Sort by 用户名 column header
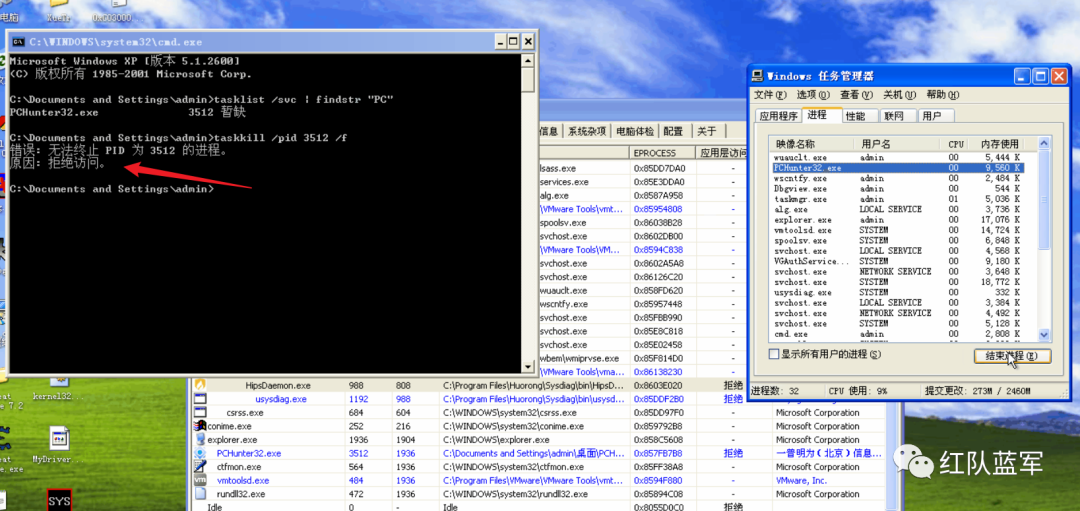 [x=898, y=144]
